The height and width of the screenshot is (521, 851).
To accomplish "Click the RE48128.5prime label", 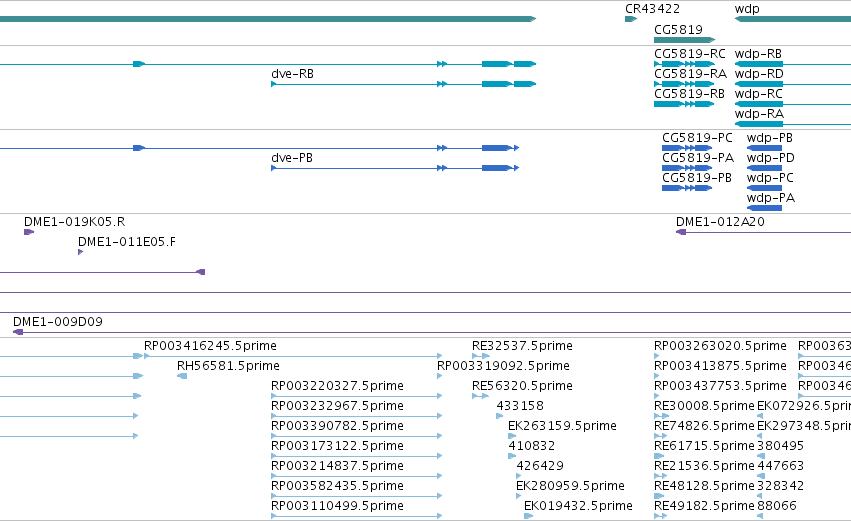I will click(x=704, y=487).
